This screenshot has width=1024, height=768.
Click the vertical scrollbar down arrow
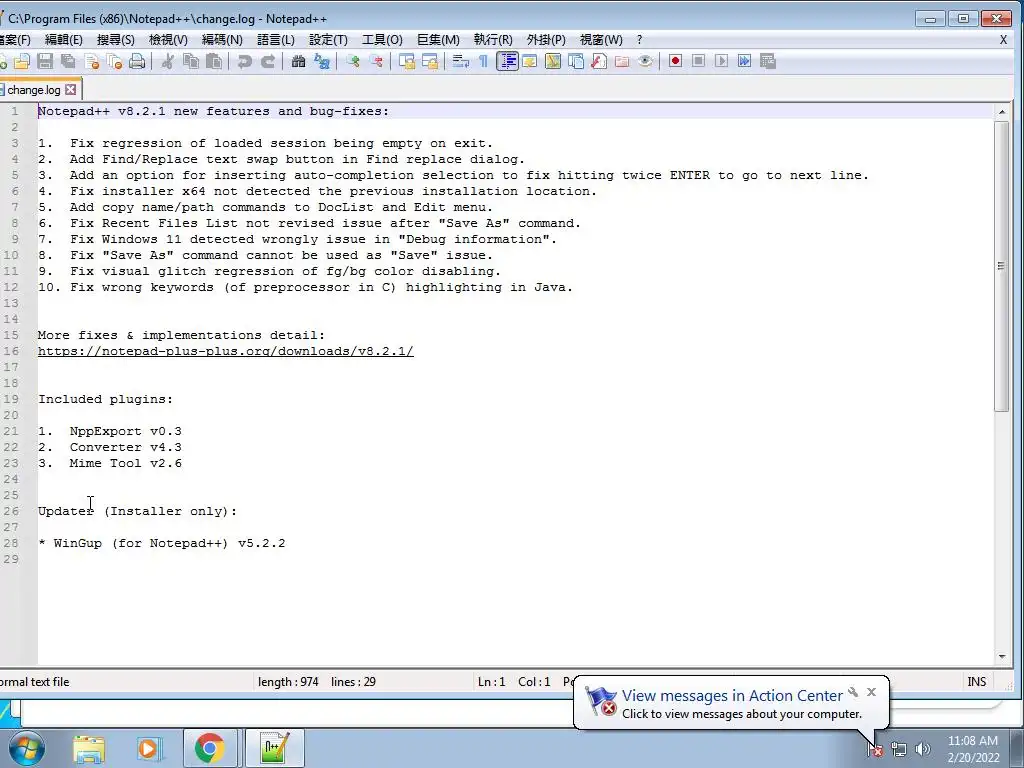coord(1002,656)
